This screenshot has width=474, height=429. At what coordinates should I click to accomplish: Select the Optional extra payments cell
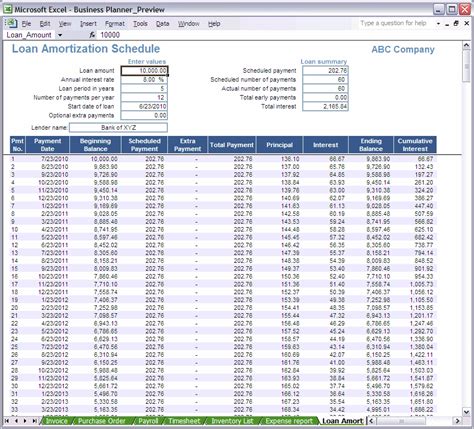coord(144,115)
